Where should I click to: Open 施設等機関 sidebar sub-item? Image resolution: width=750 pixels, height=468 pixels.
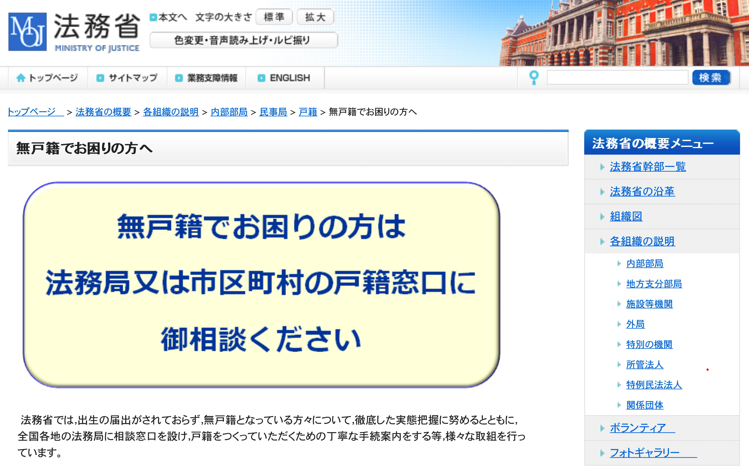point(650,304)
